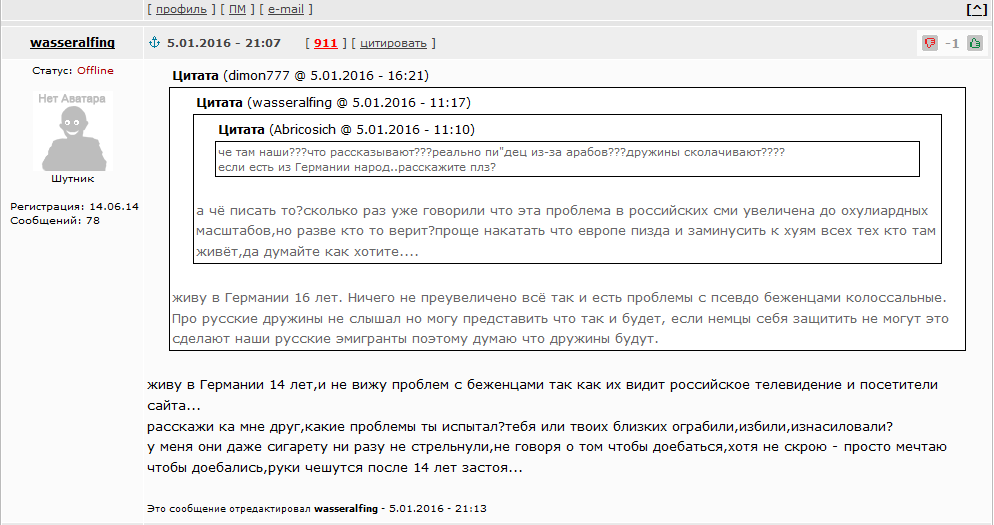Open the wasseralfing username profile

tap(72, 42)
